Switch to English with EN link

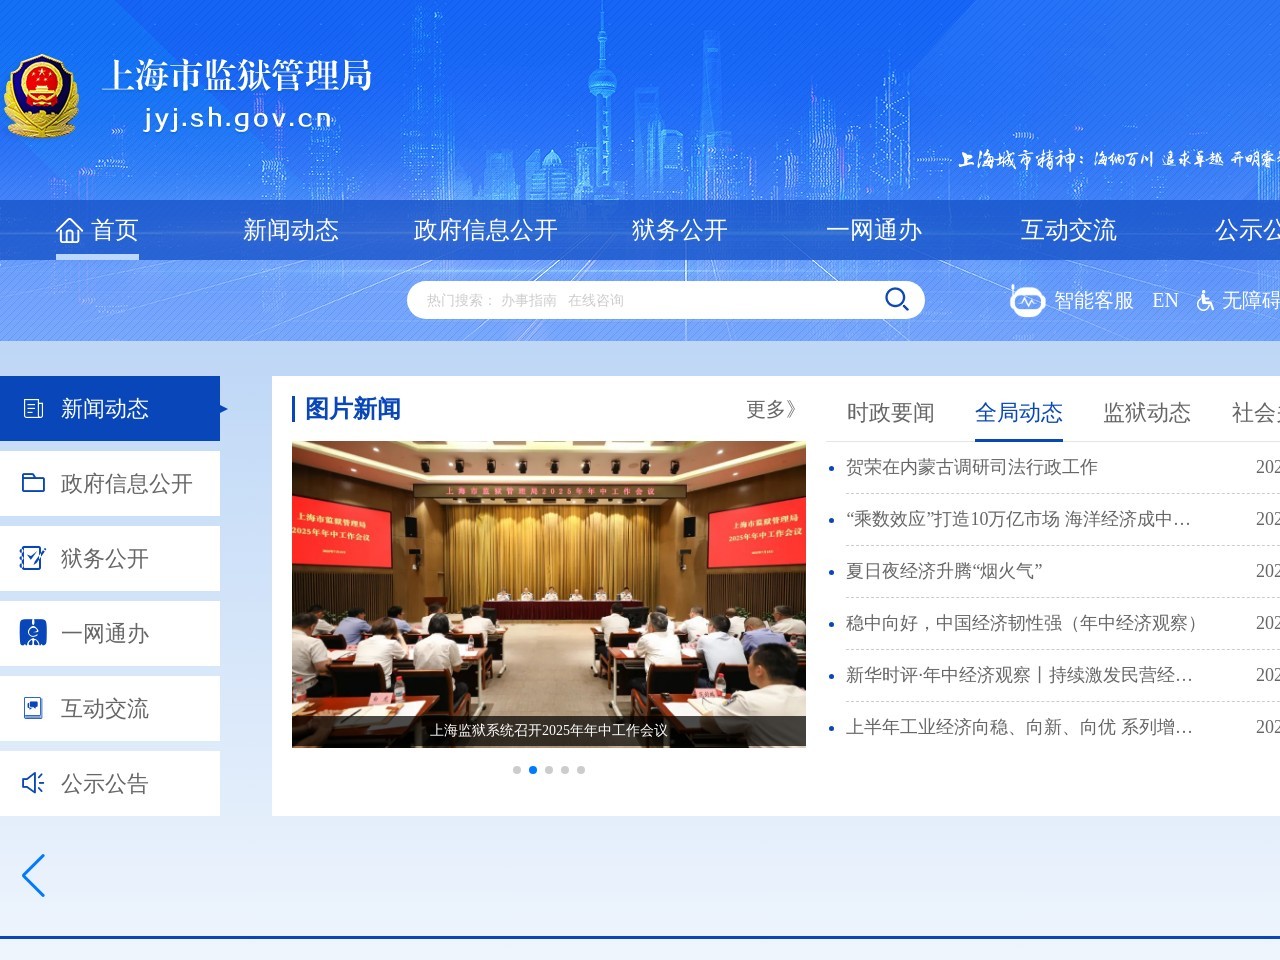(x=1165, y=300)
